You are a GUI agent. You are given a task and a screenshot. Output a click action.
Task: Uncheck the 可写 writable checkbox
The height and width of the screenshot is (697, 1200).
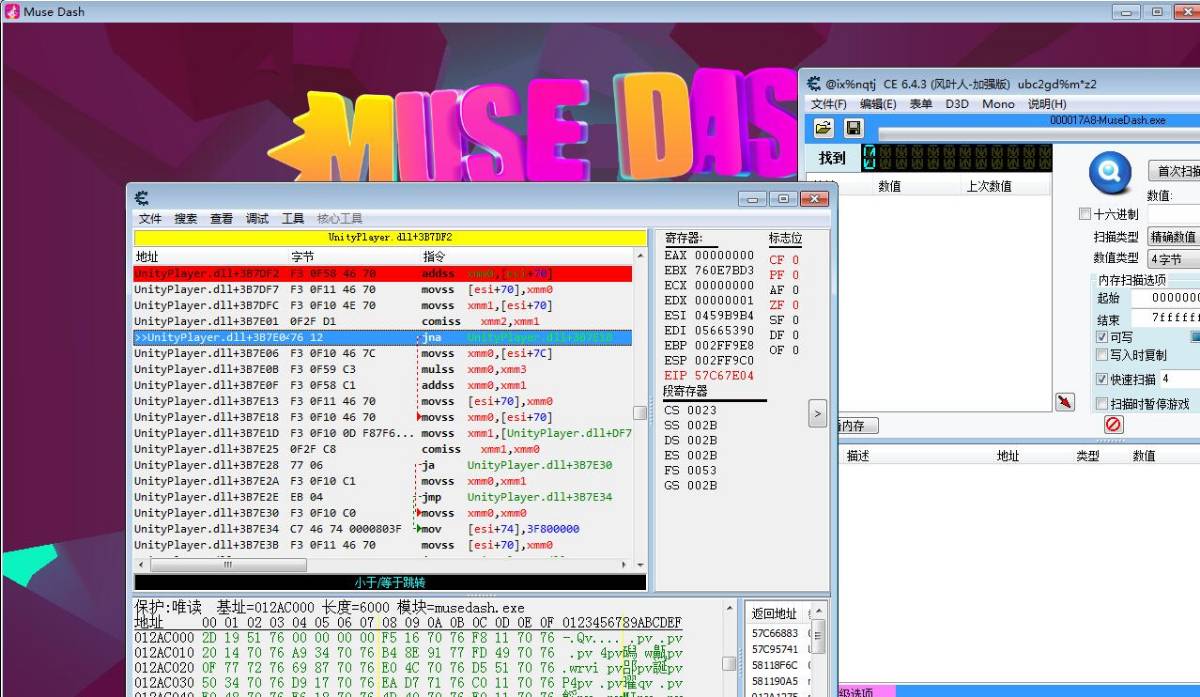coord(1102,337)
